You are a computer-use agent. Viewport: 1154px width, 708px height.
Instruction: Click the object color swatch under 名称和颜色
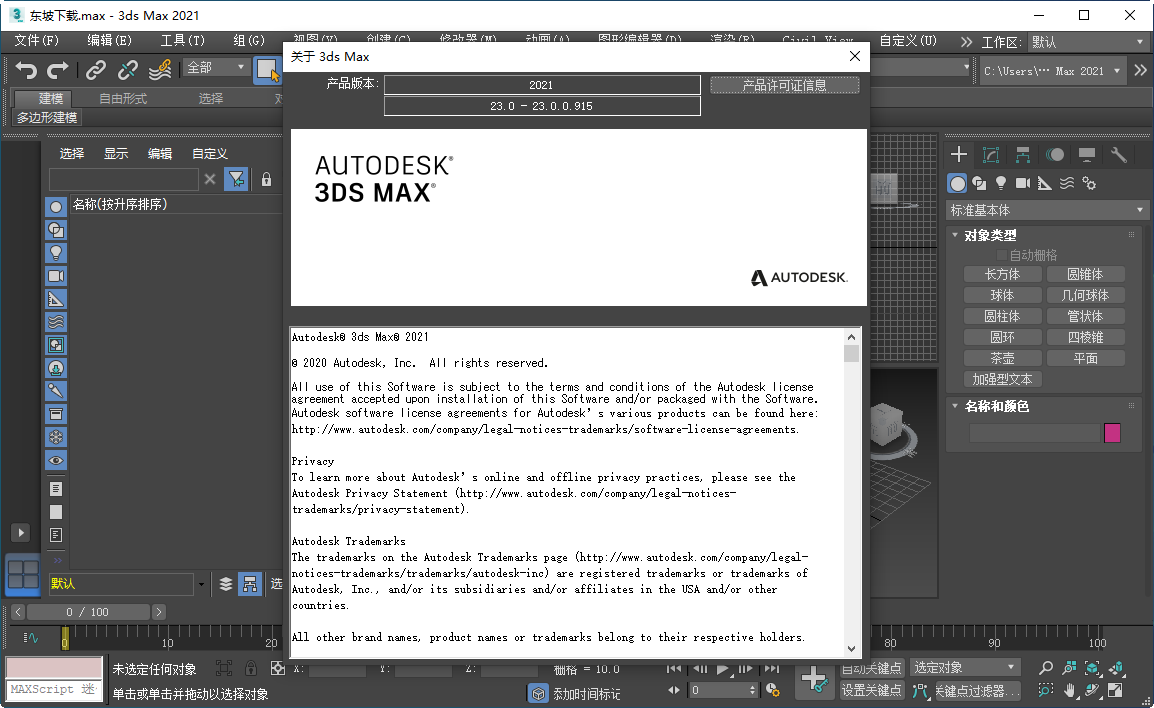(x=1113, y=432)
